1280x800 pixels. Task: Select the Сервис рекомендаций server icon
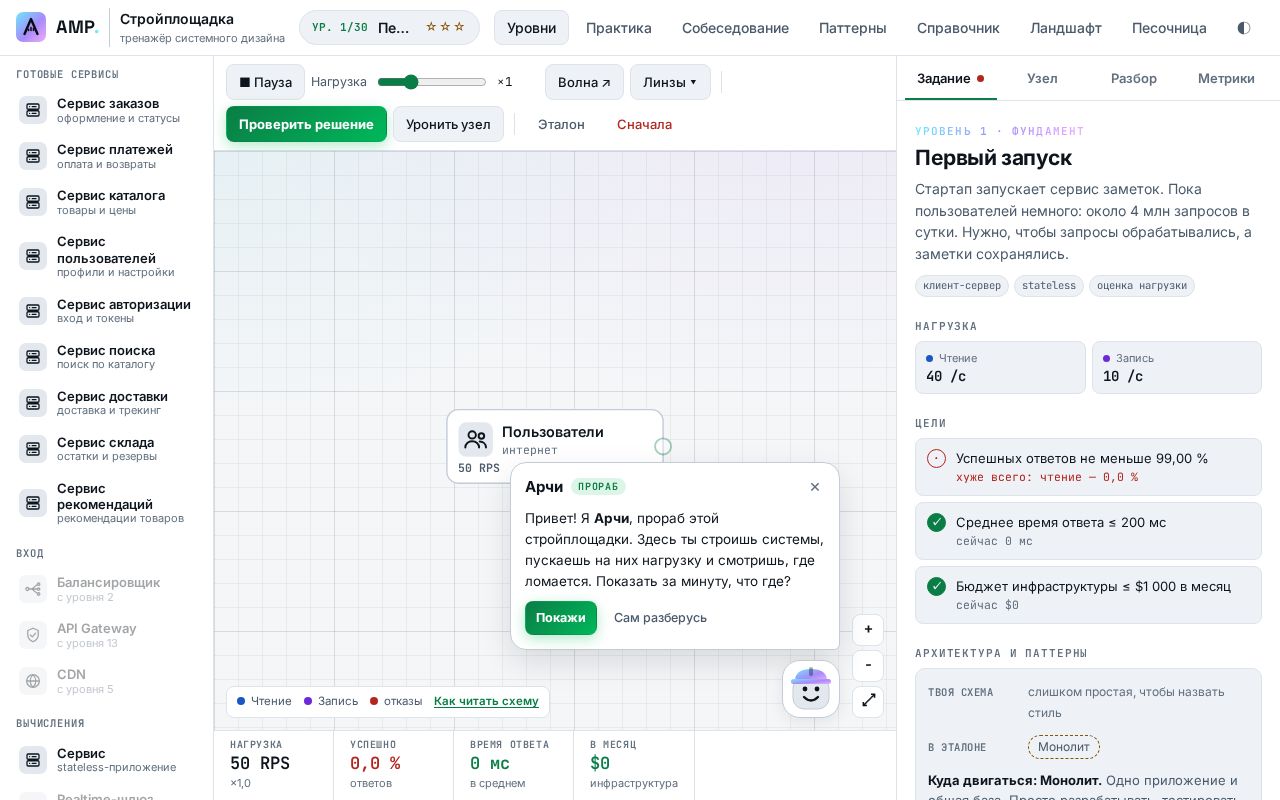pos(33,503)
